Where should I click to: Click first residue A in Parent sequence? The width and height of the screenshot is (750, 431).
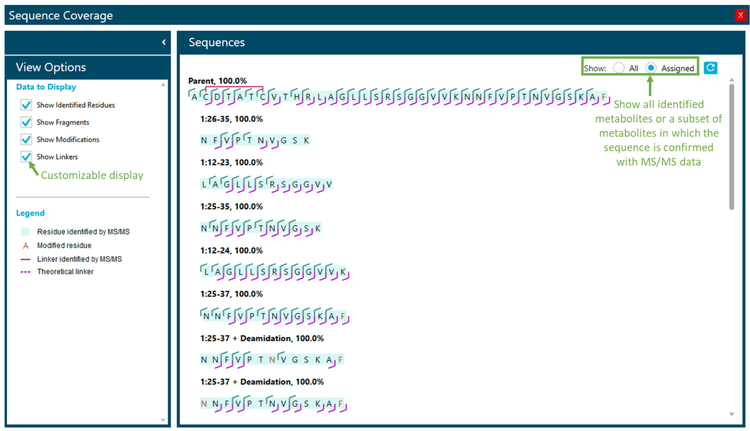click(195, 97)
